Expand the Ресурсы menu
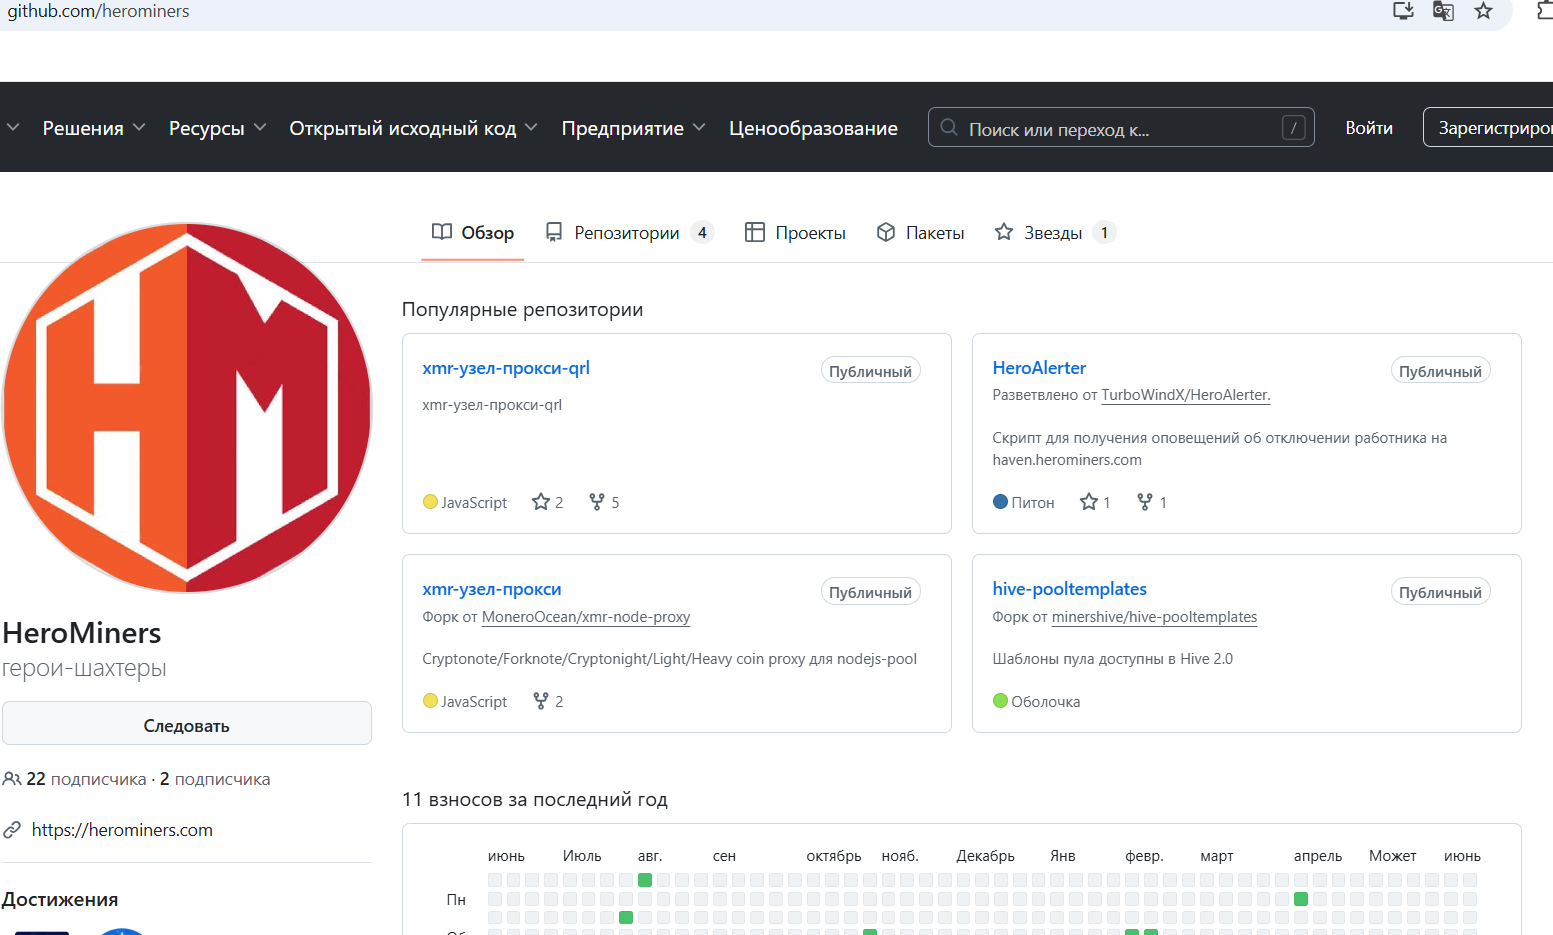The height and width of the screenshot is (935, 1553). click(217, 128)
